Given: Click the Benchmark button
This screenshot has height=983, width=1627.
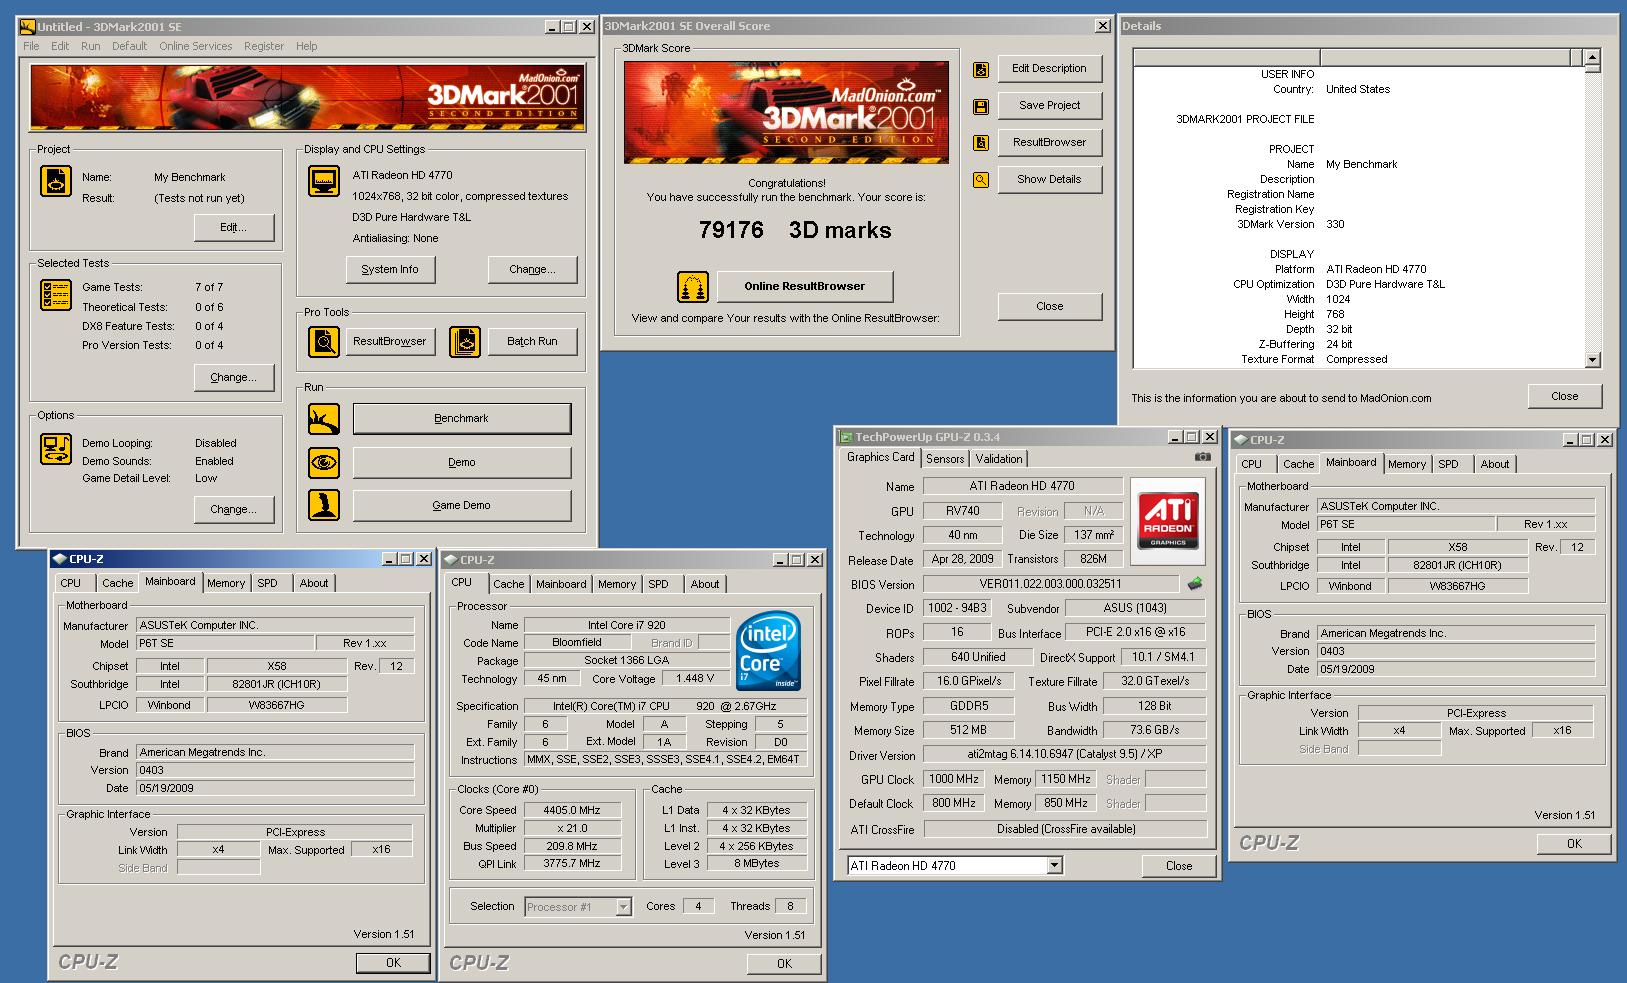Looking at the screenshot, I should click(461, 419).
